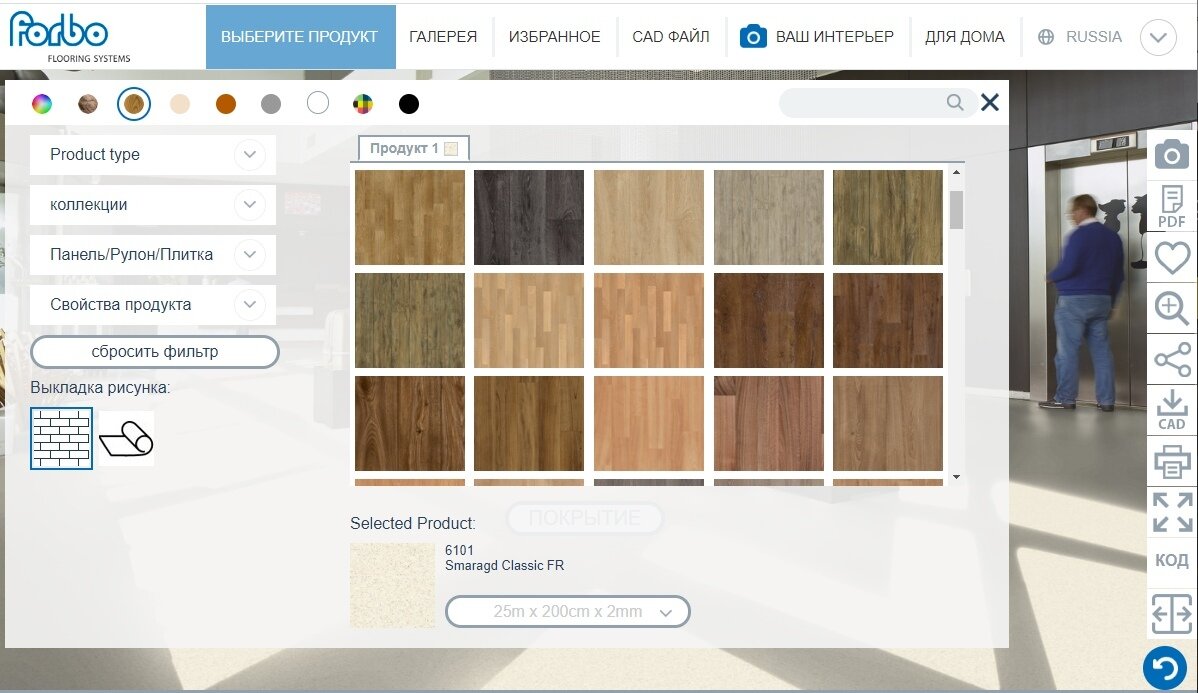This screenshot has height=693, width=1198.
Task: Expand the header chevron circle next to RUSSIA
Action: [x=1158, y=37]
